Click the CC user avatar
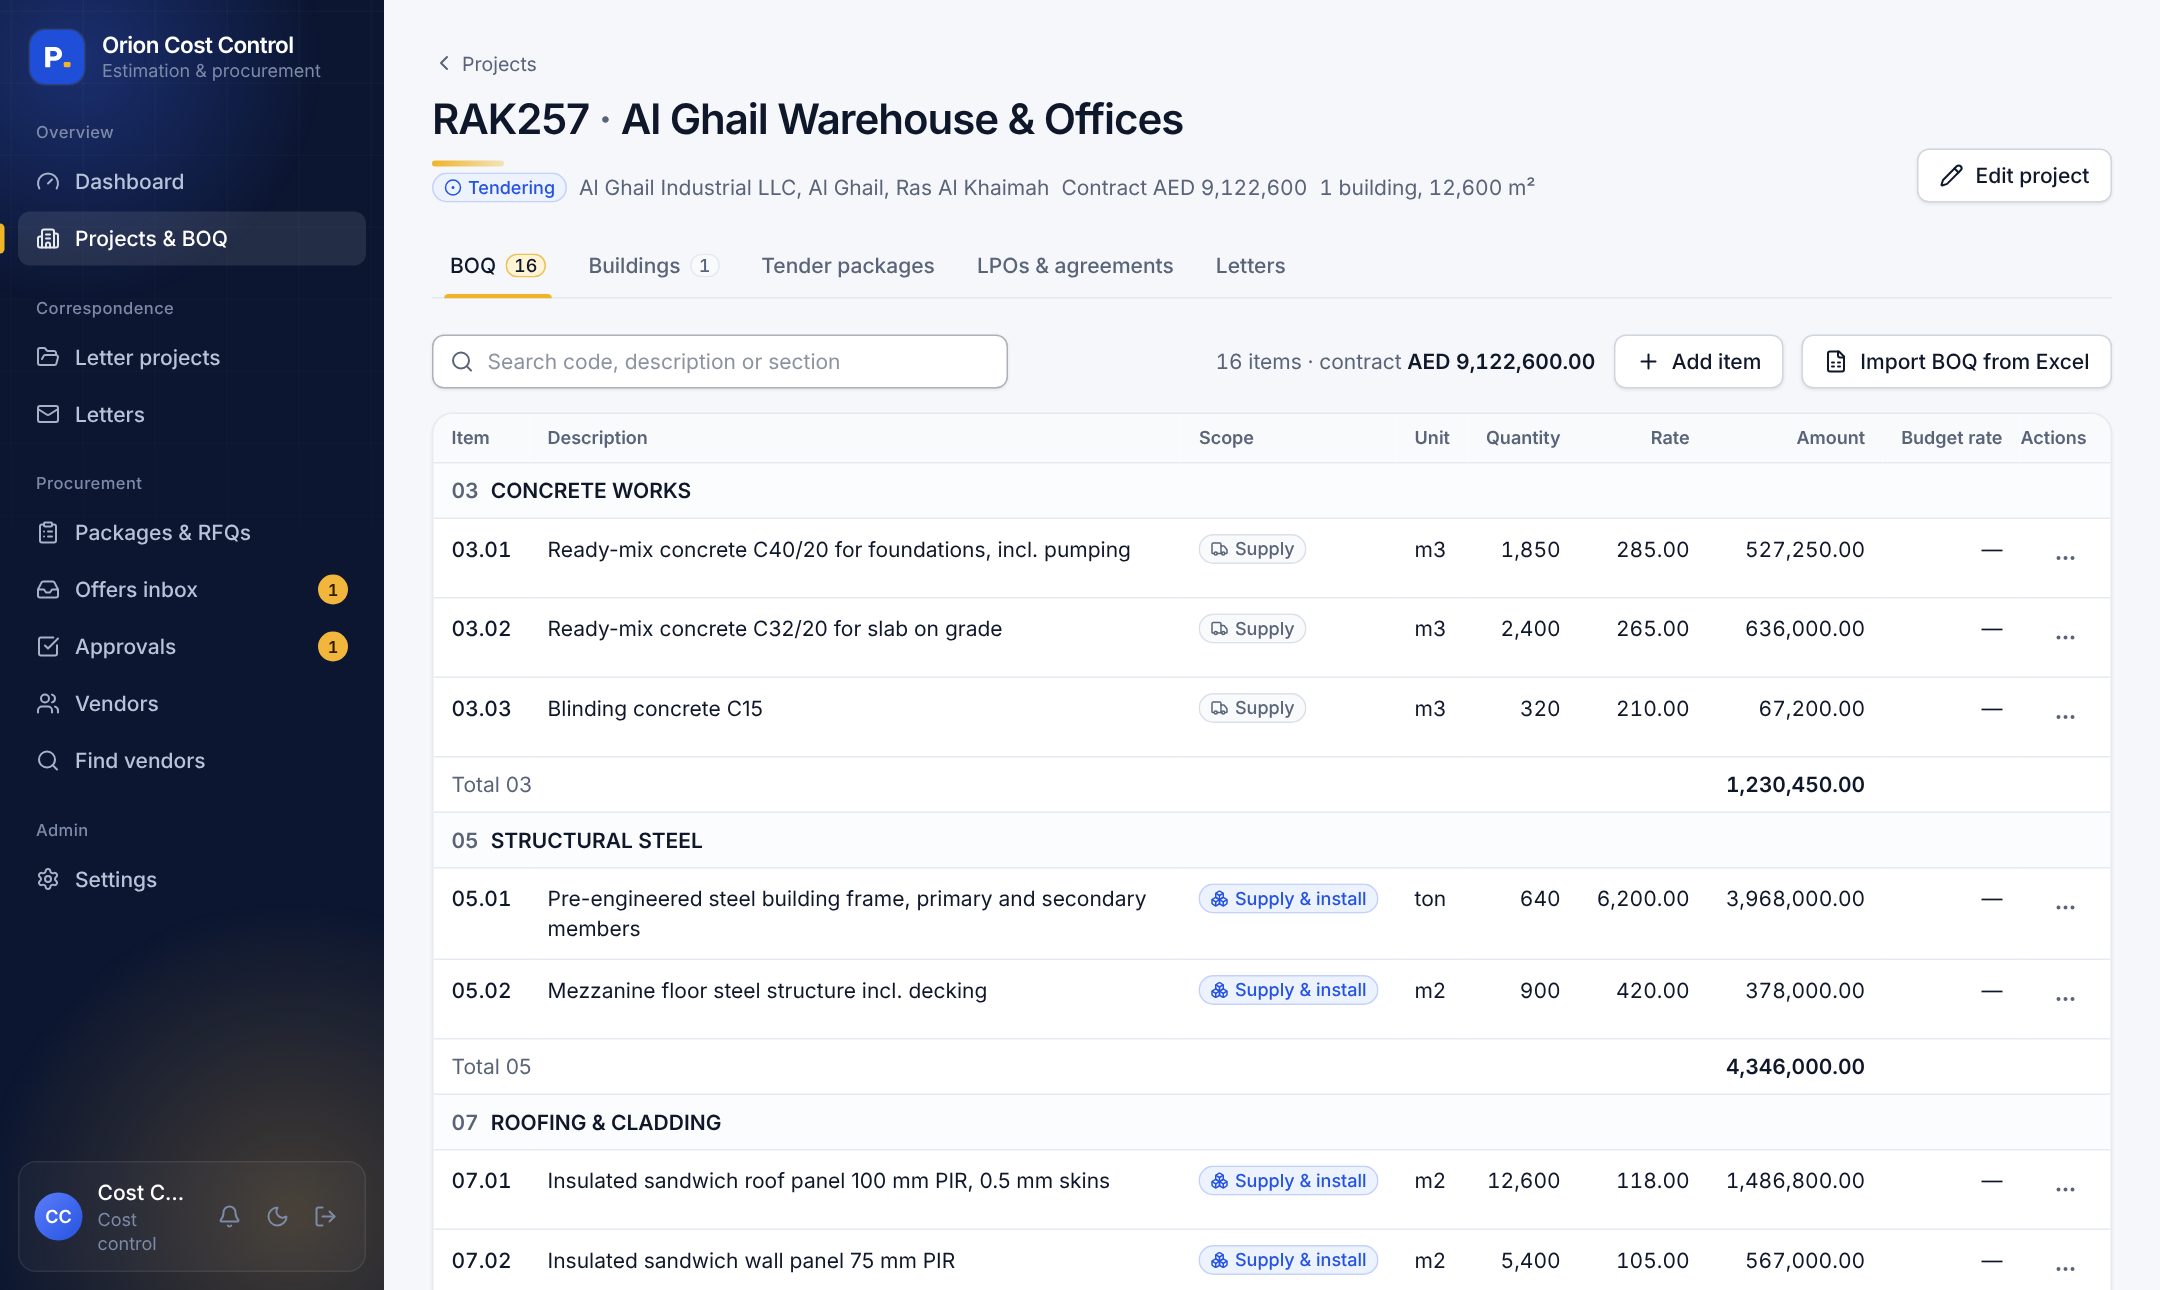Screen dimensions: 2160x1290 (x=58, y=1216)
